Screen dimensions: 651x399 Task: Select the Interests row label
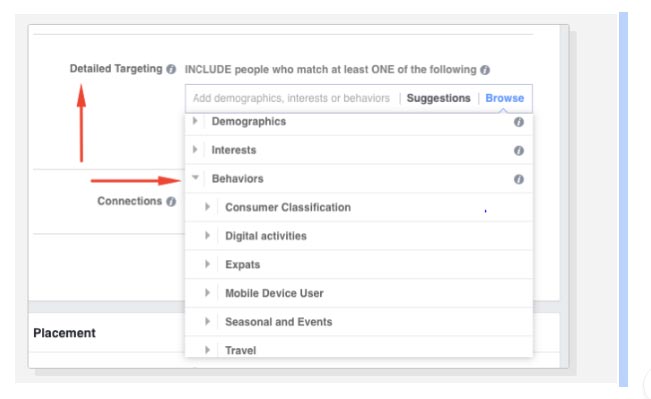[234, 150]
